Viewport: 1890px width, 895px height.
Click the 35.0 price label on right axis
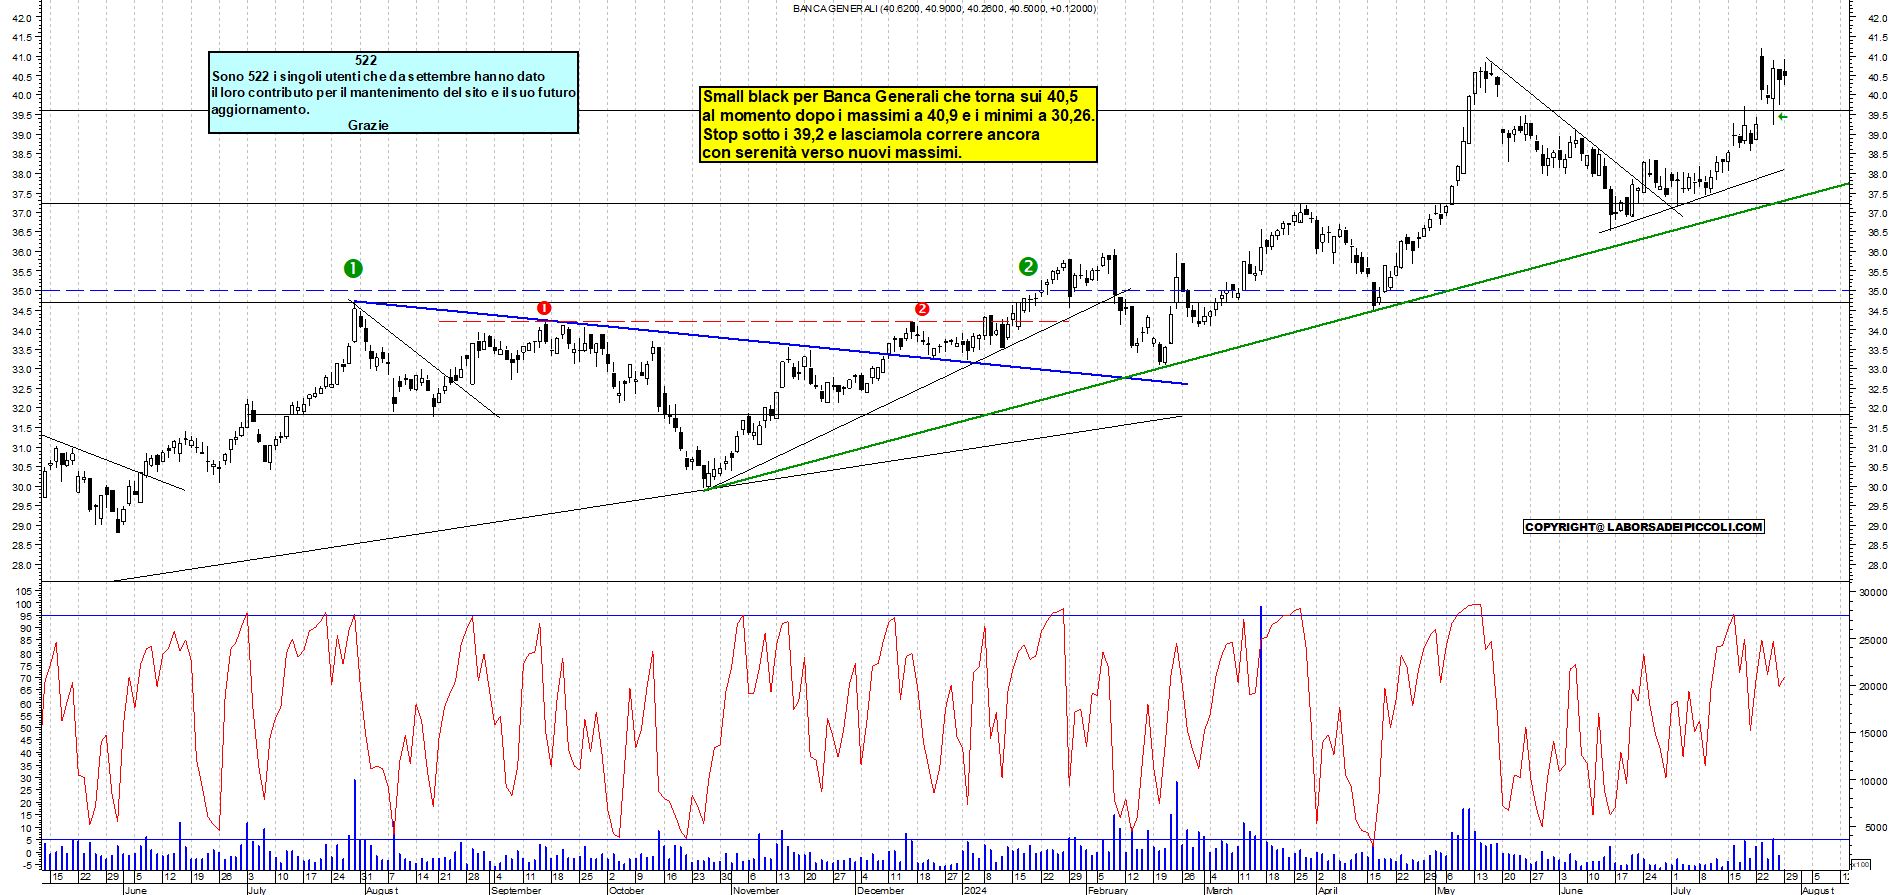1877,292
